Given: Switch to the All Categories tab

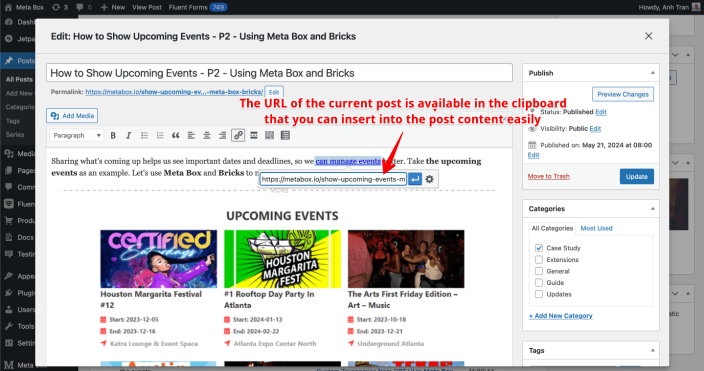Looking at the screenshot, I should [552, 228].
